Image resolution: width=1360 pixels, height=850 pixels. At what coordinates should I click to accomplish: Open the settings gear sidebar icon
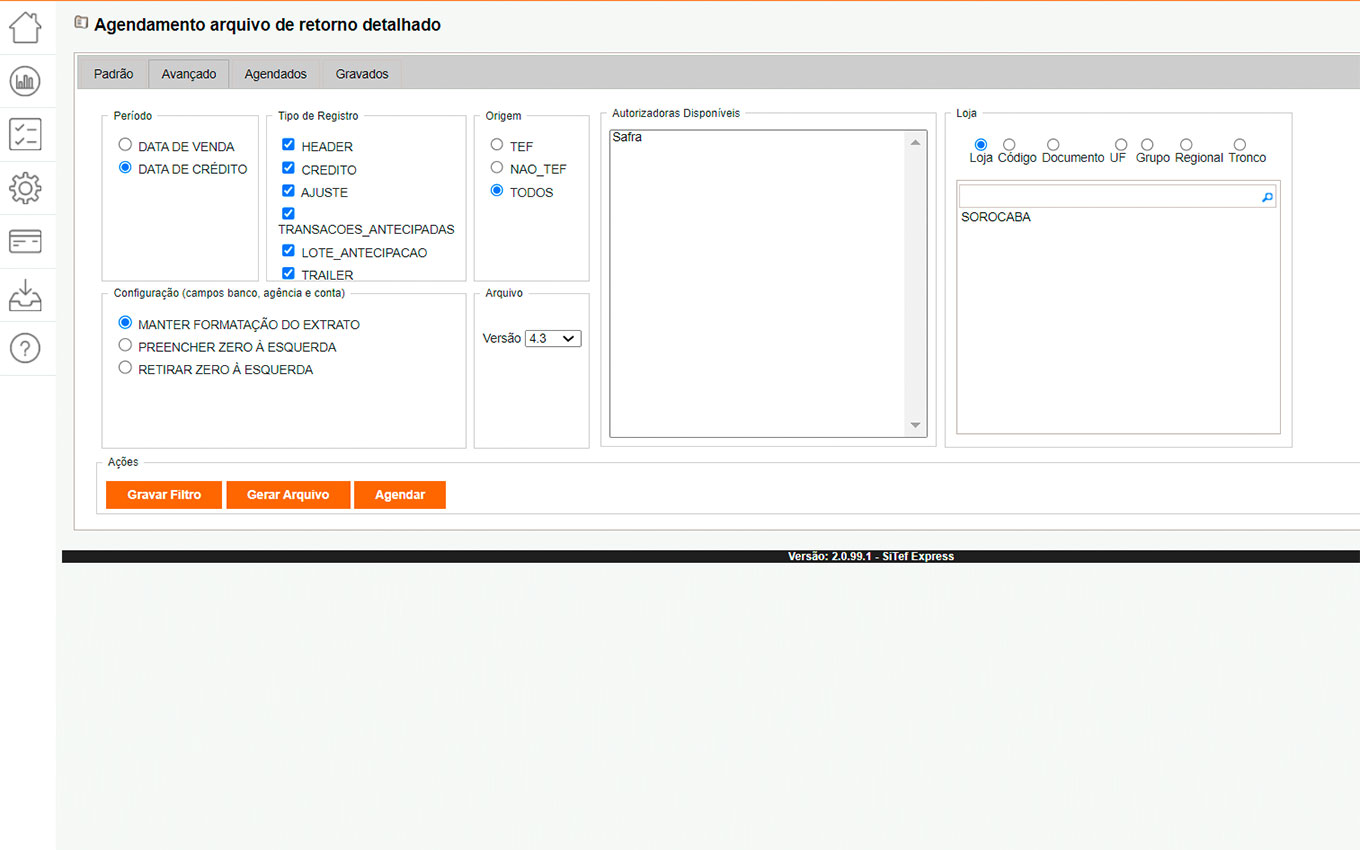click(x=25, y=188)
